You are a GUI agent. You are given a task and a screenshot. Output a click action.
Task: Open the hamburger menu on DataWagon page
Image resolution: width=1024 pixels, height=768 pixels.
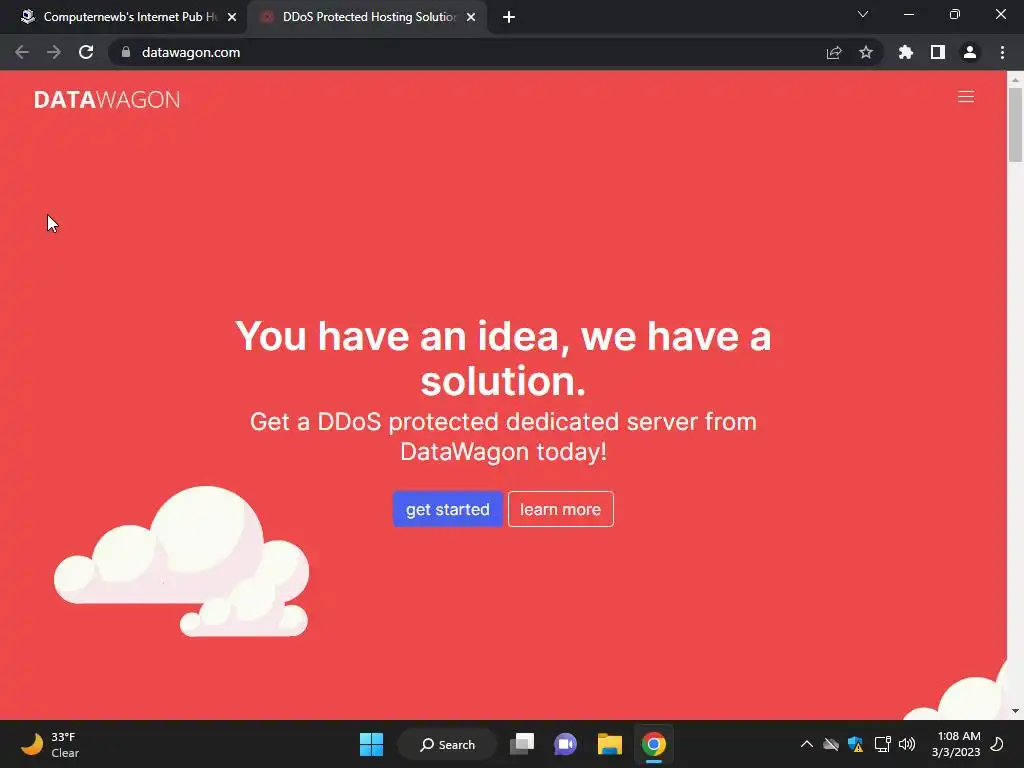point(965,97)
